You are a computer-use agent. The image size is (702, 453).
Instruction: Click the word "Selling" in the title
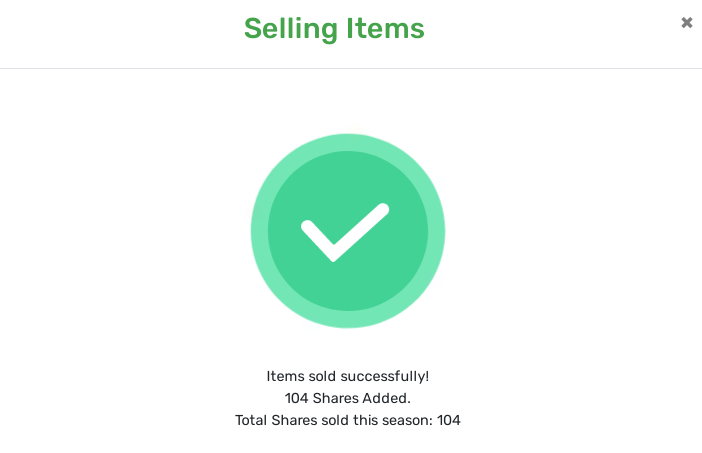click(291, 29)
